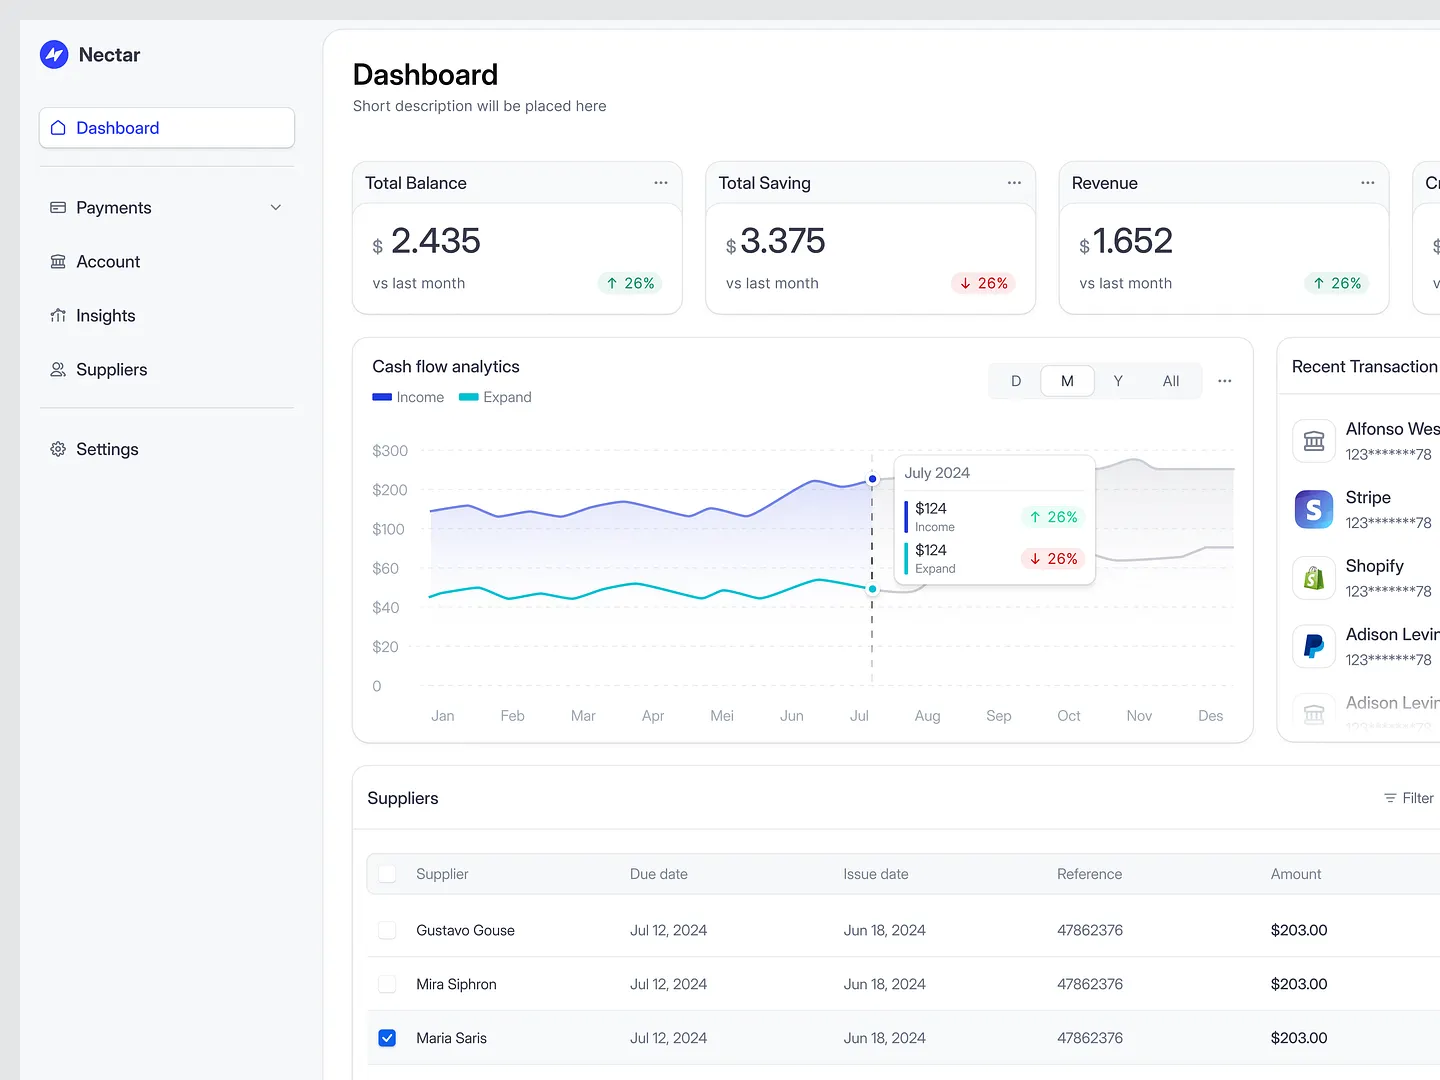Click the Payments card icon
Screen dimensions: 1440x1080
click(58, 207)
